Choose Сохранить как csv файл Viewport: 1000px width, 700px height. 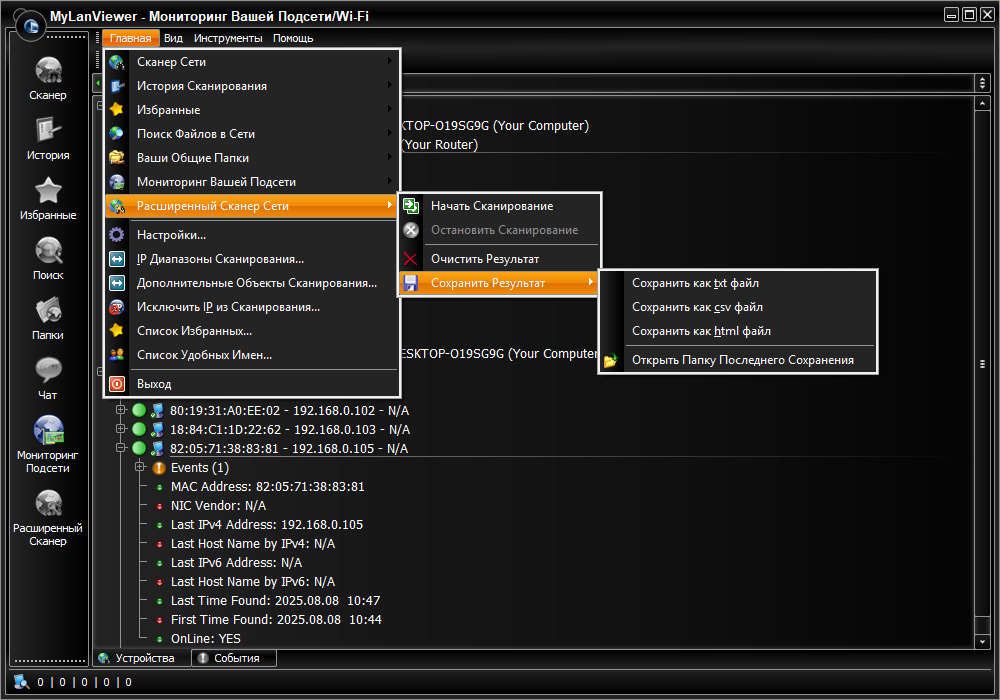pyautogui.click(x=738, y=307)
